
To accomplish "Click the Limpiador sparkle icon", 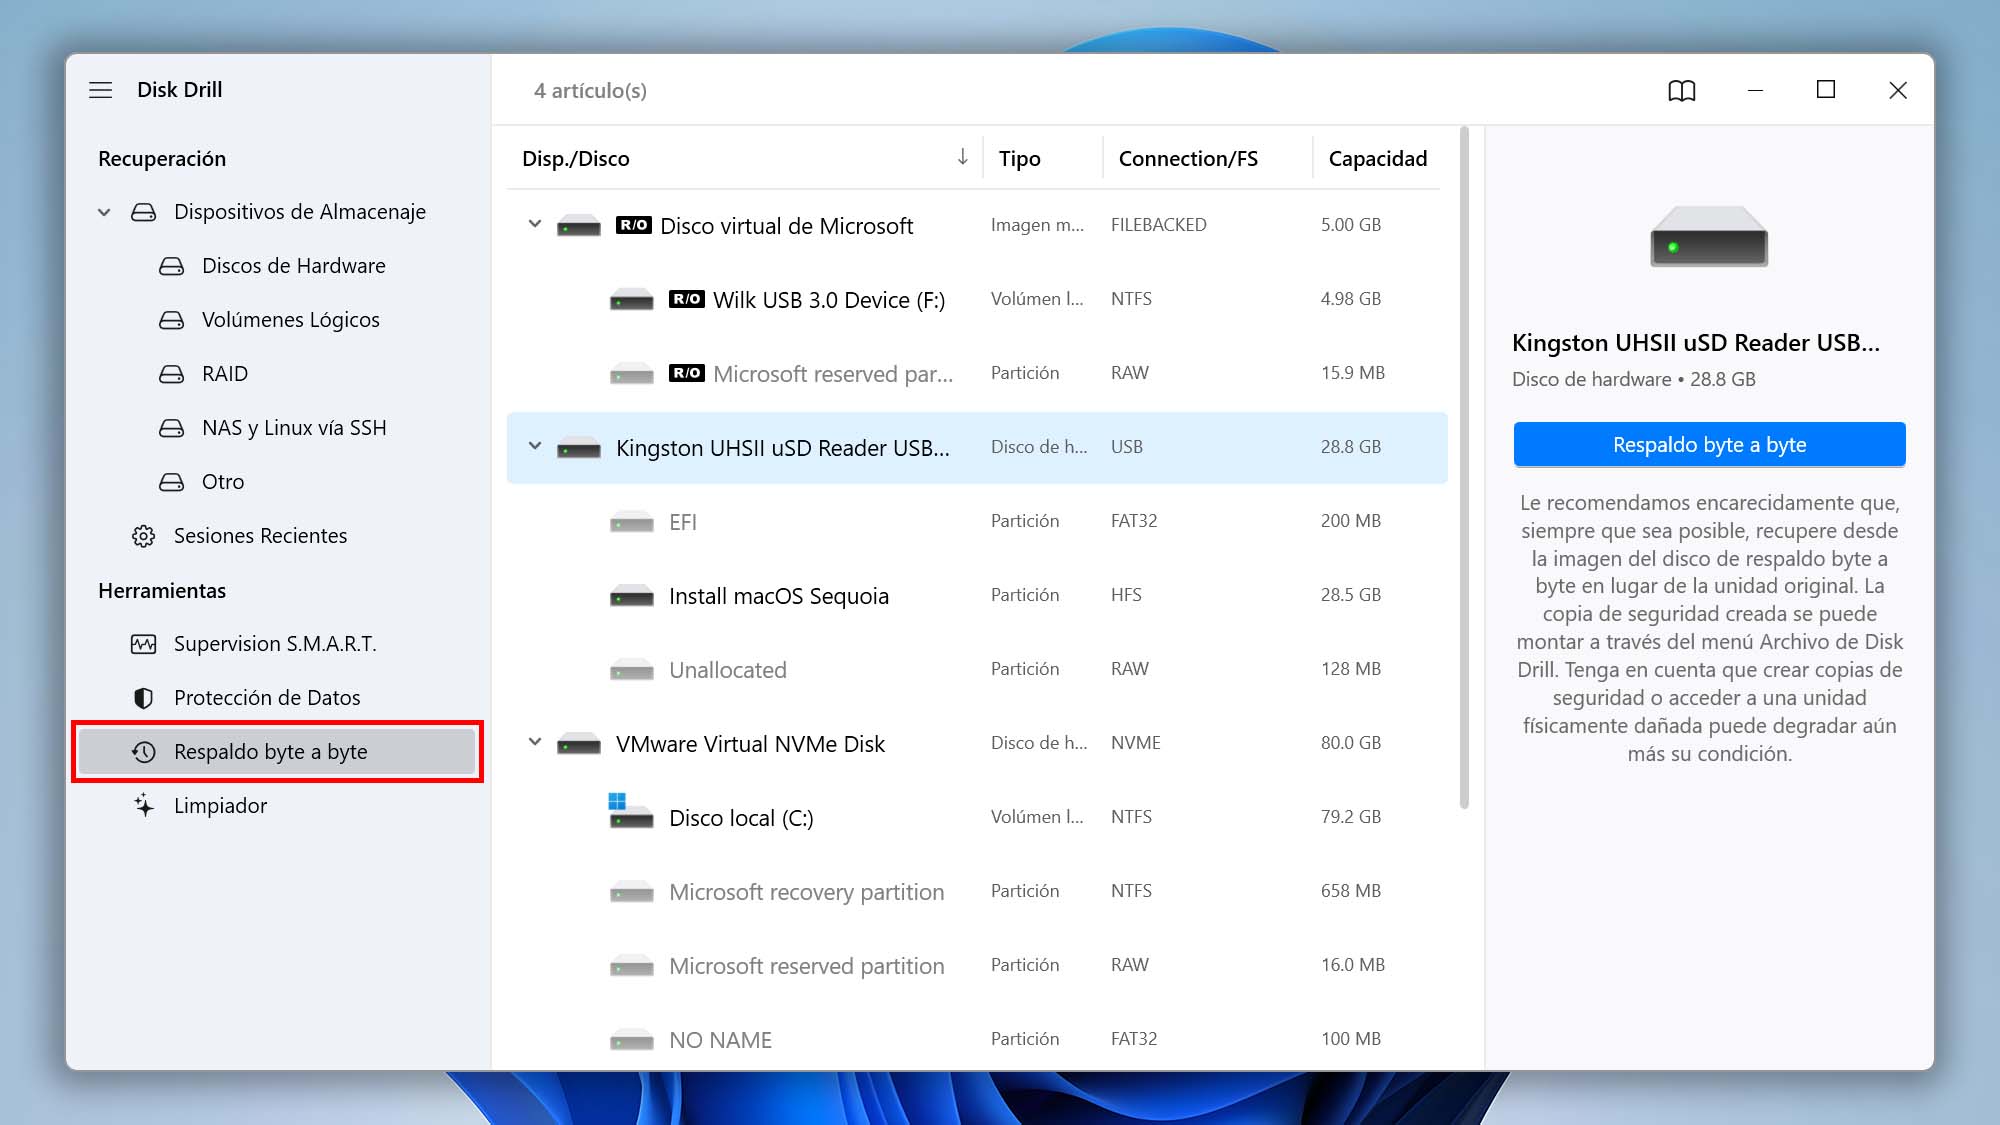I will (144, 806).
